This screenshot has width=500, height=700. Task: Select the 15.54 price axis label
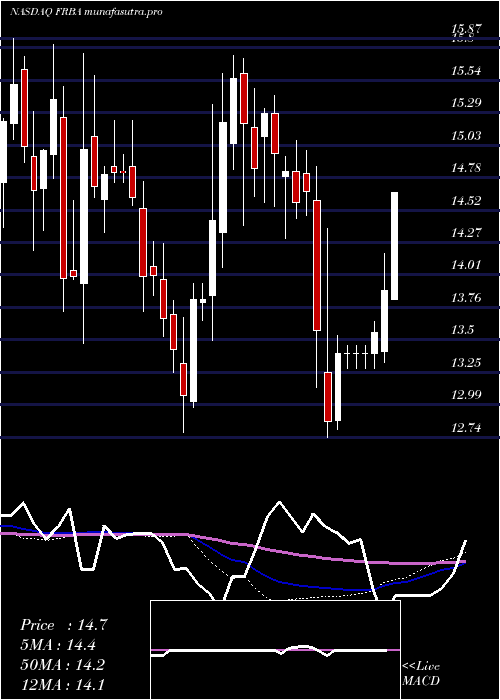[x=466, y=71]
